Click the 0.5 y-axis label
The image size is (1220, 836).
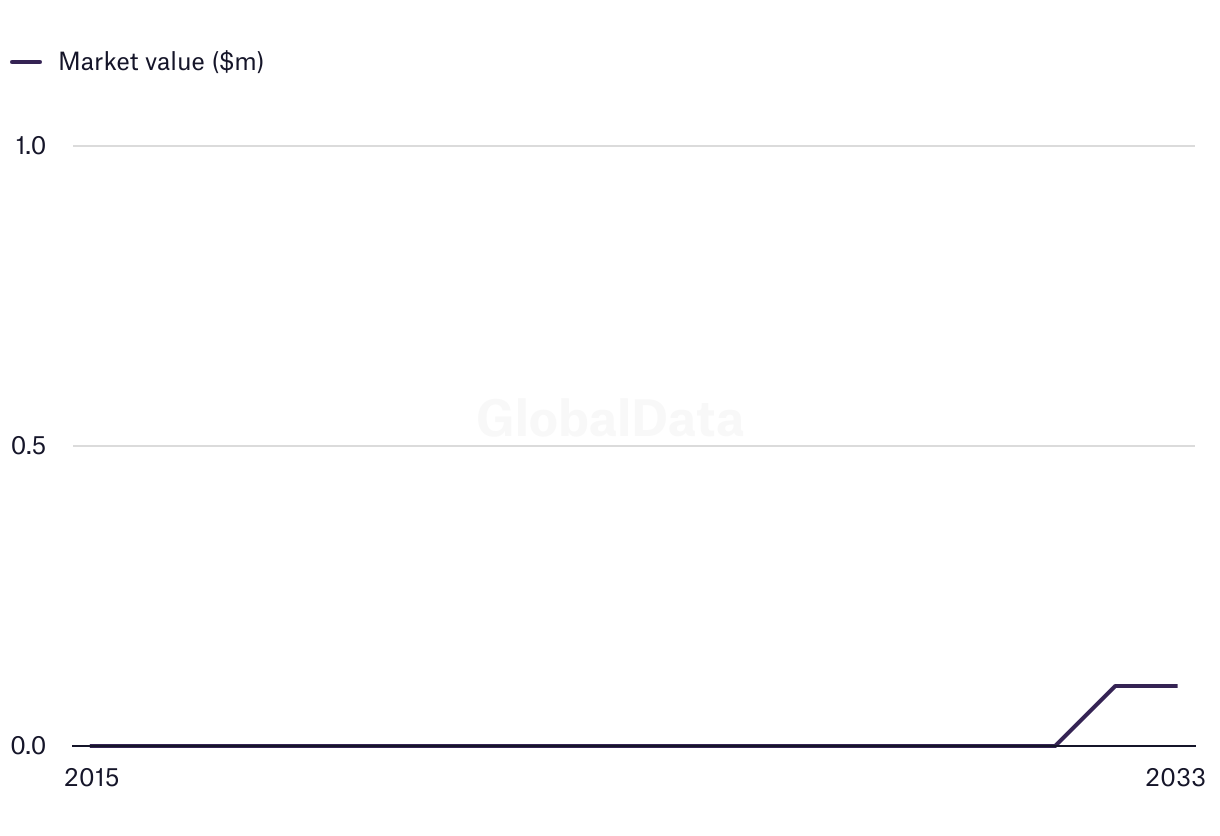point(30,446)
